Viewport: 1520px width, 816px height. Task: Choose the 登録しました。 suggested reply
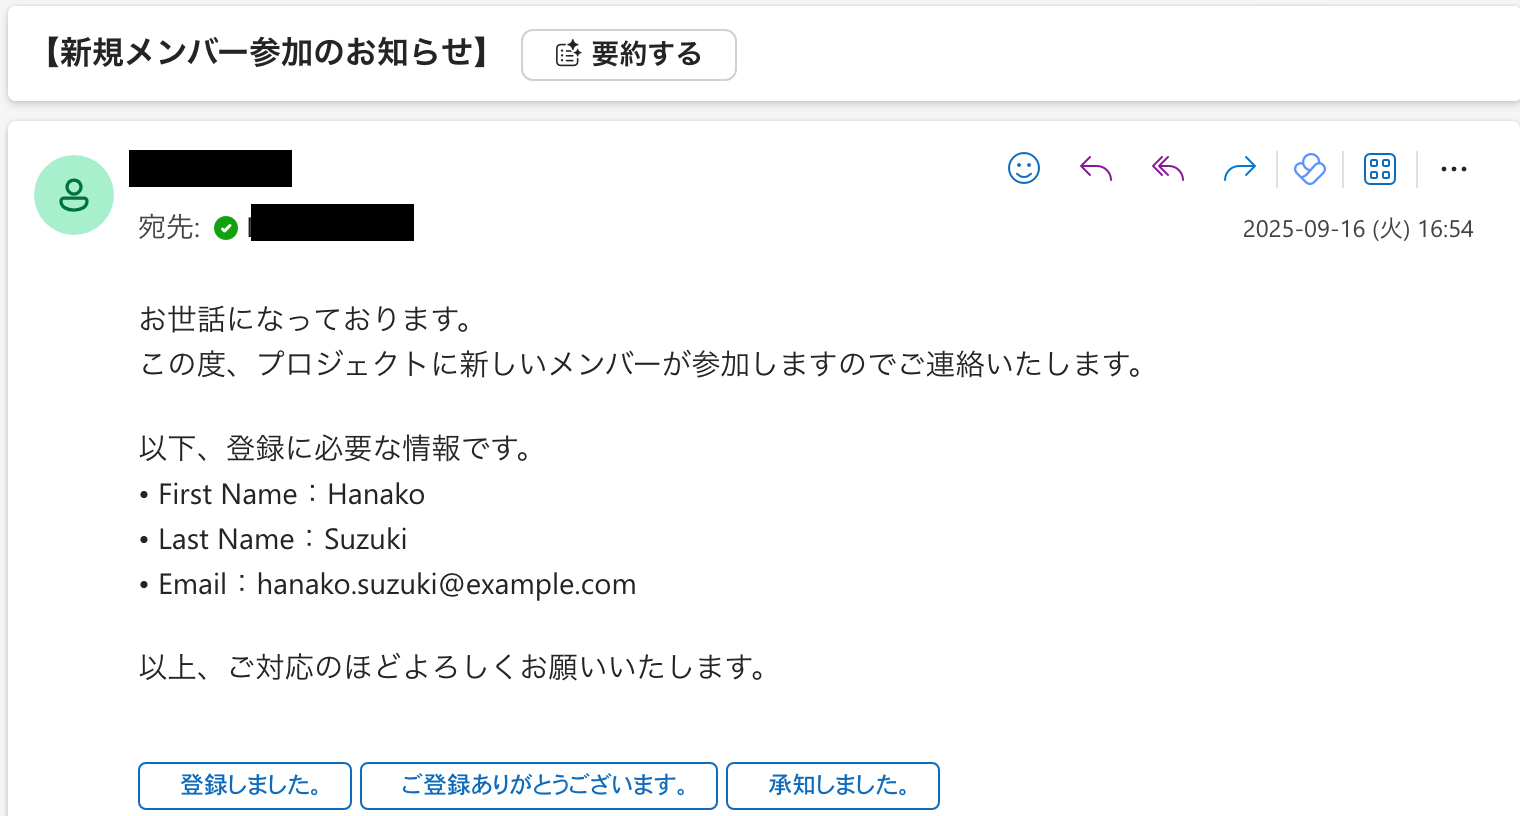click(x=245, y=785)
